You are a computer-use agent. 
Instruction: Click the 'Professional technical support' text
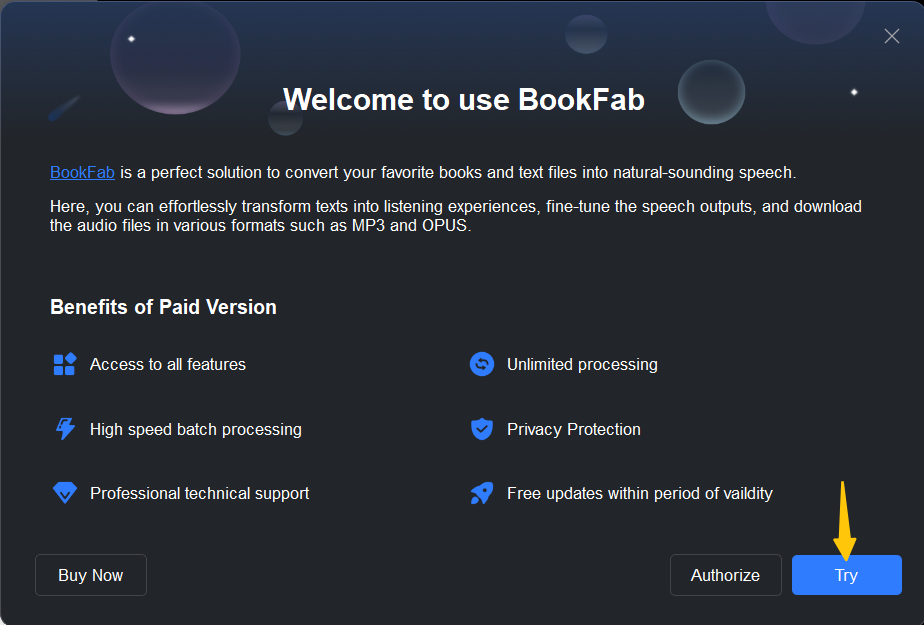[x=199, y=493]
